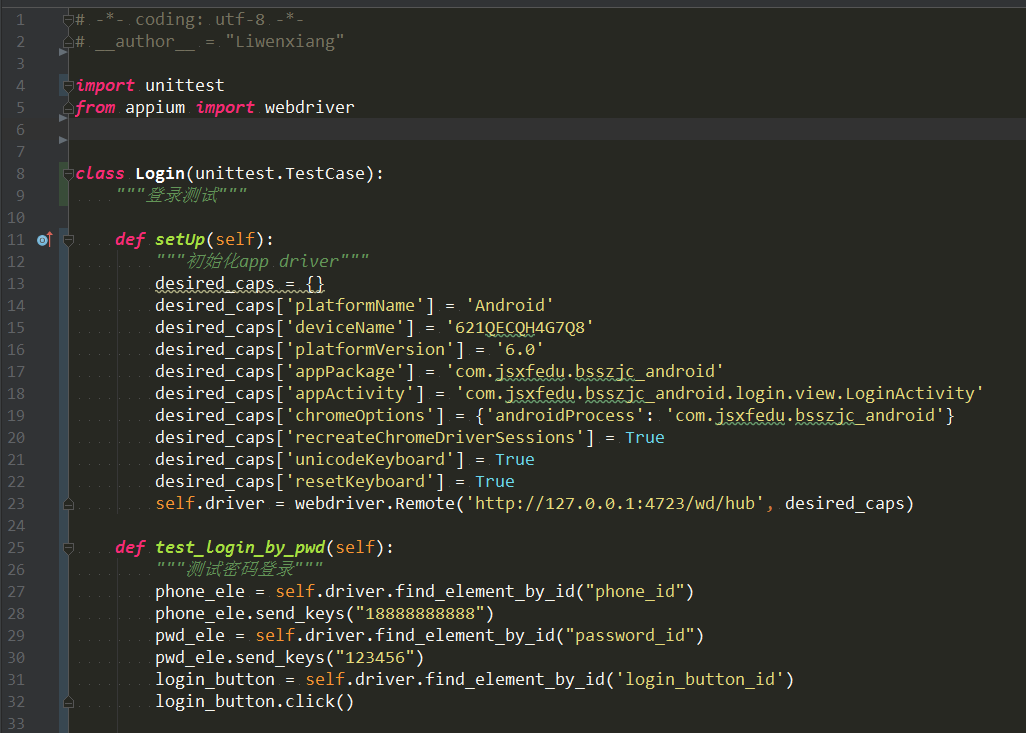Click the True value on the resetKeyboard line
This screenshot has height=733, width=1026.
point(495,482)
